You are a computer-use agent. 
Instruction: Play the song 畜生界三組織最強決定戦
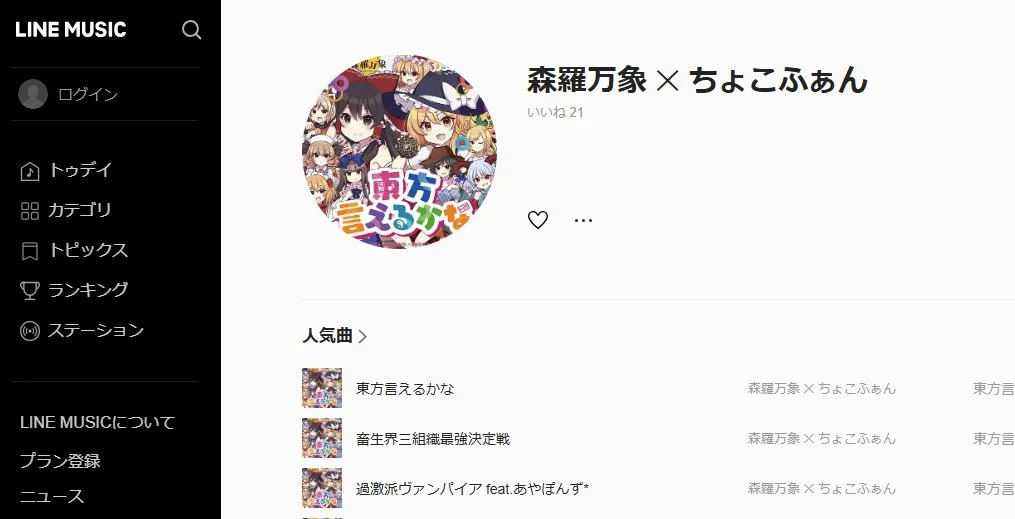(x=433, y=439)
